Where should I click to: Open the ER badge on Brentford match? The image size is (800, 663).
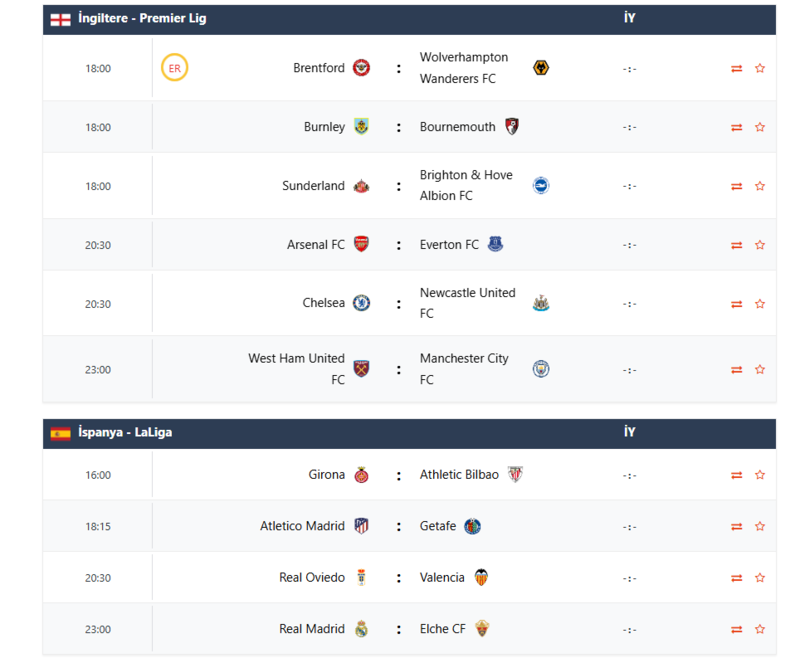coord(175,68)
